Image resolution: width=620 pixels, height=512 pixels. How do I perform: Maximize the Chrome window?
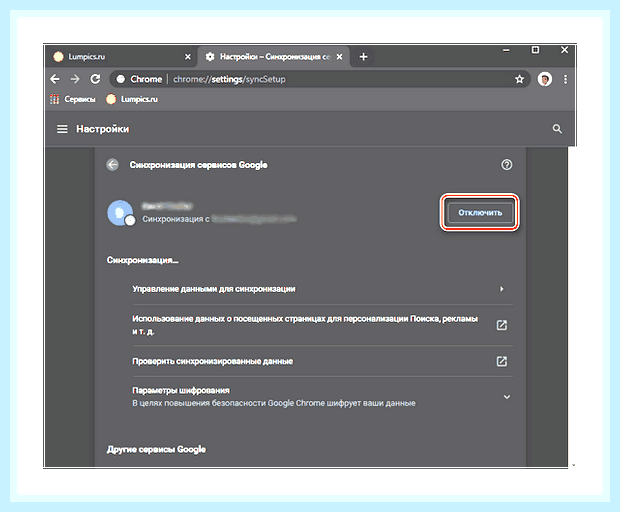(x=535, y=50)
